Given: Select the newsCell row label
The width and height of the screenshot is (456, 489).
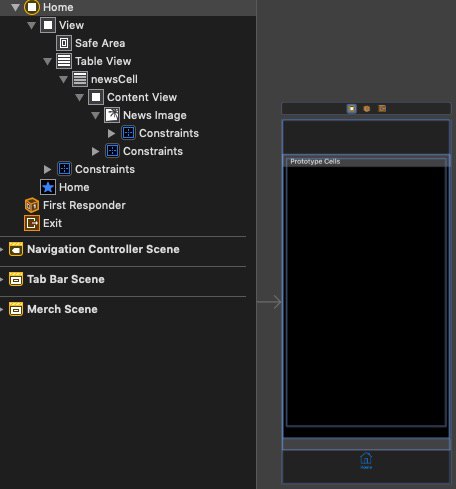Looking at the screenshot, I should [x=114, y=79].
